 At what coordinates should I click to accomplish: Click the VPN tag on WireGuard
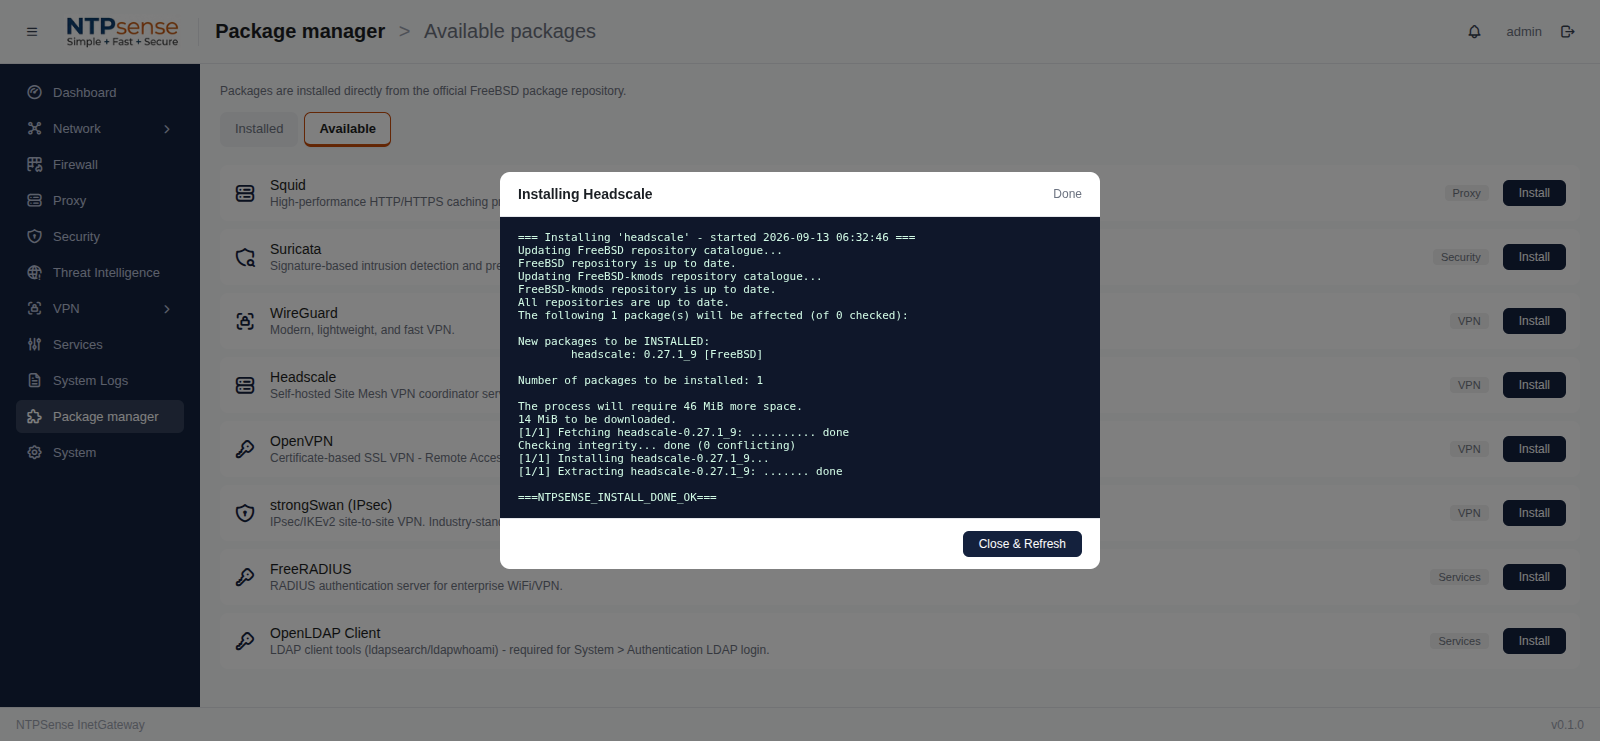[1469, 321]
